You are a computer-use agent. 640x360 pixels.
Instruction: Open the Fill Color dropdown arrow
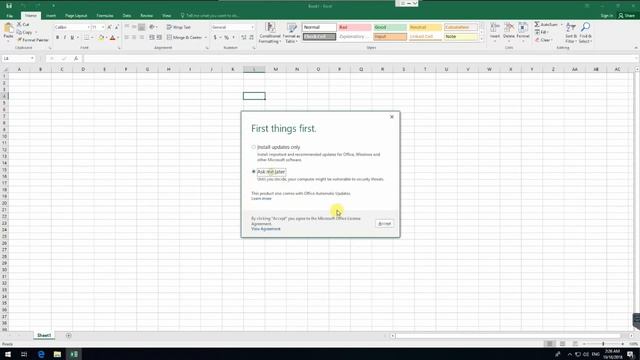[107, 38]
